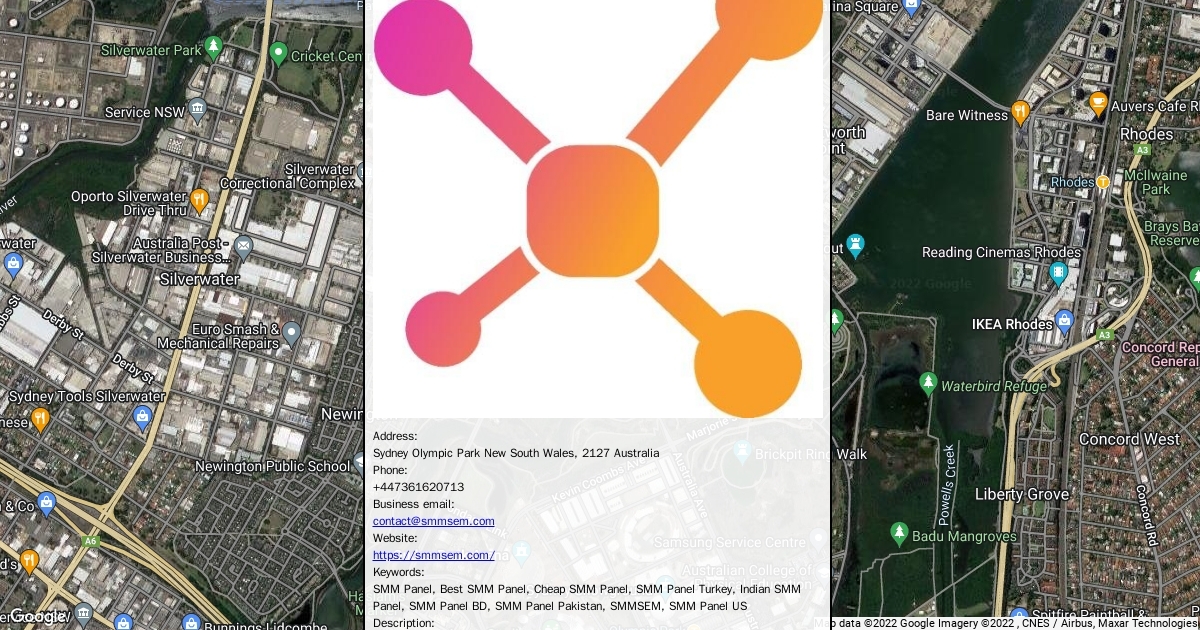Select the Badu Mangroves park pin

click(899, 534)
